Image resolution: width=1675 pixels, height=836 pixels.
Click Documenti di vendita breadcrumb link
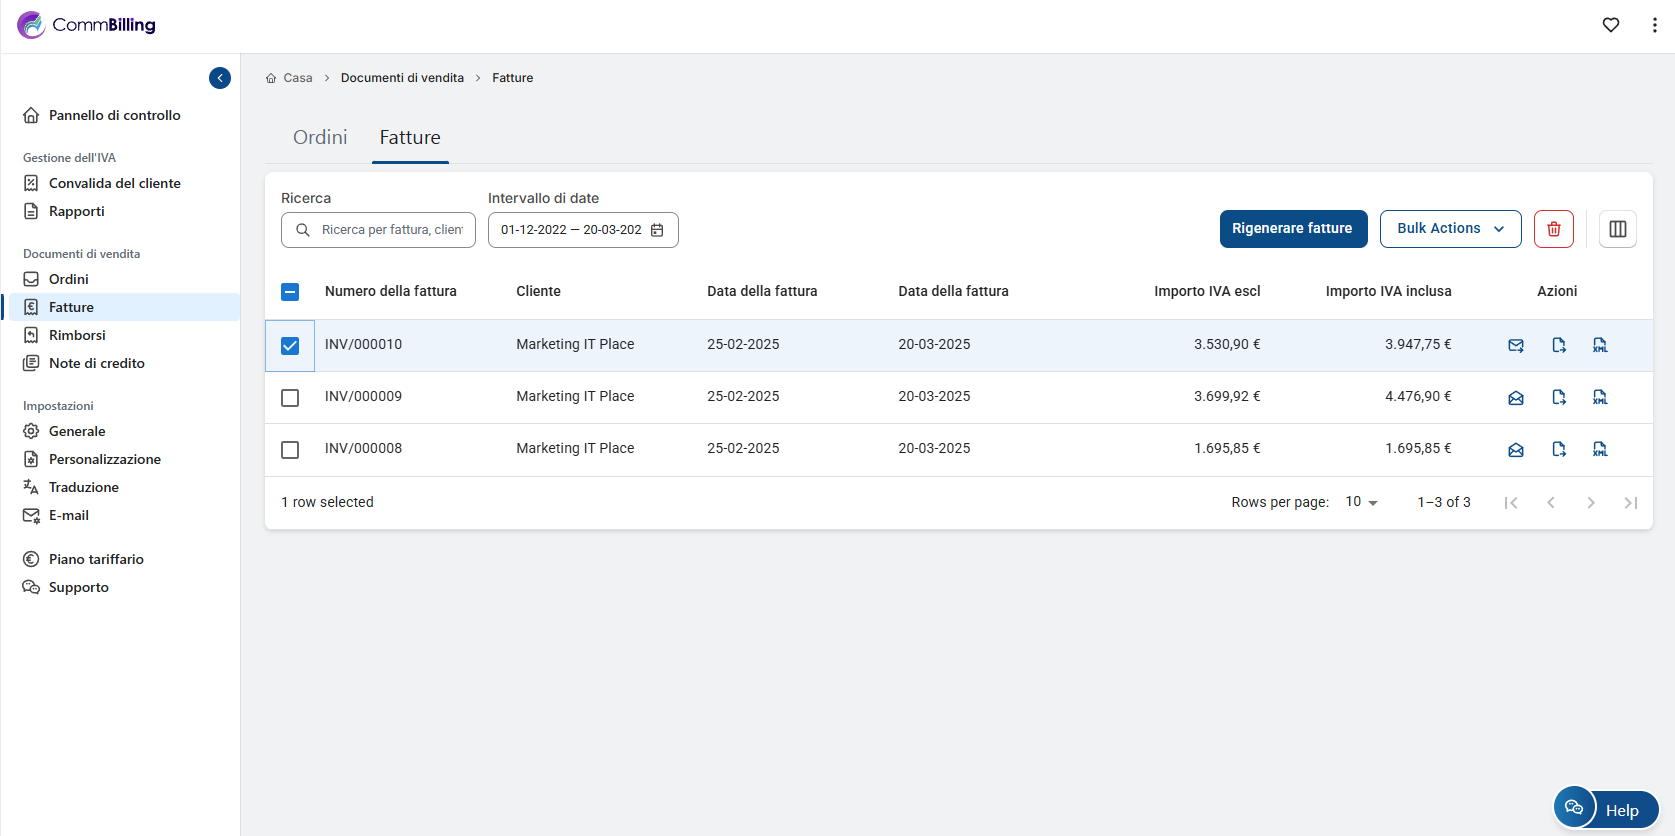pos(402,78)
